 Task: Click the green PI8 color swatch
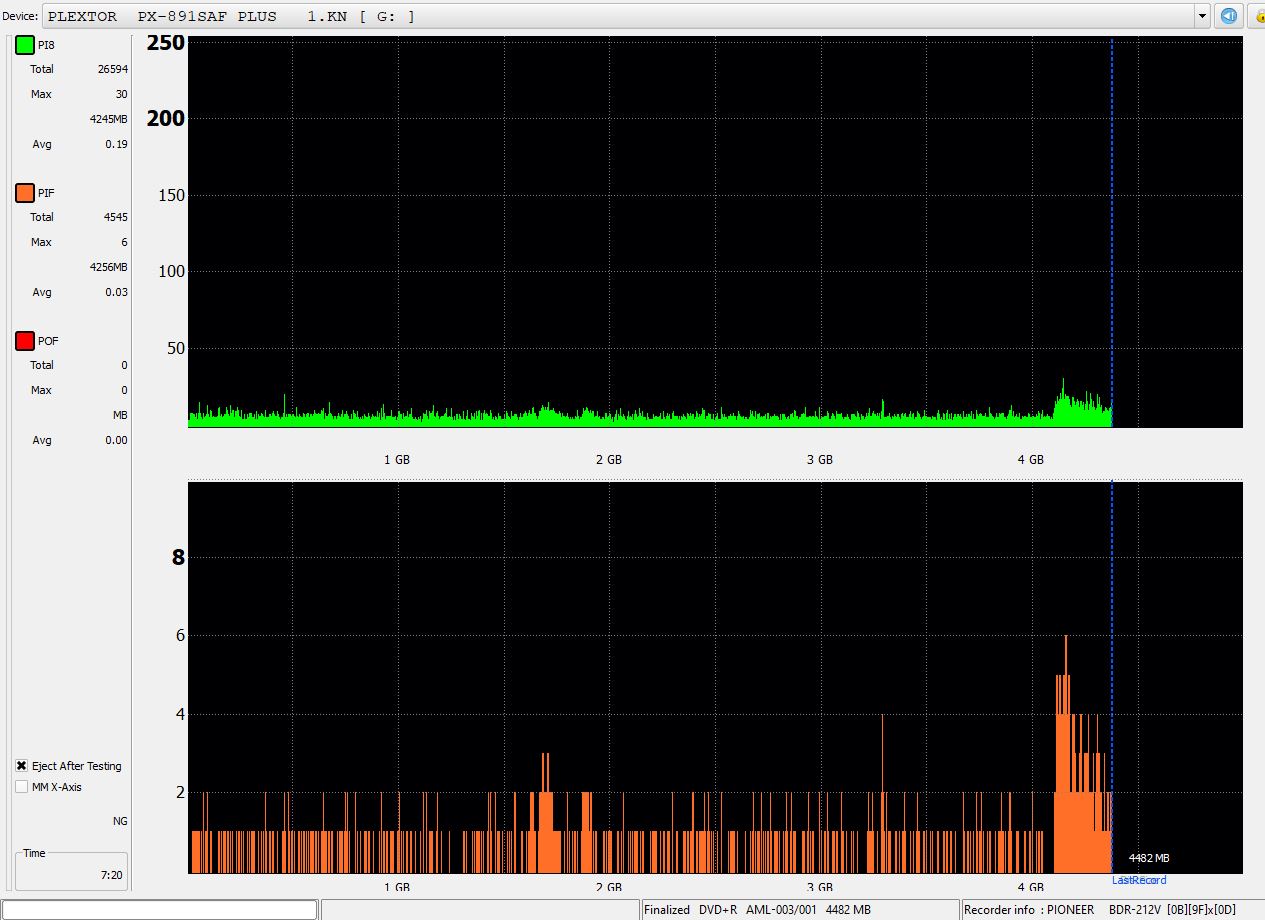tap(25, 45)
